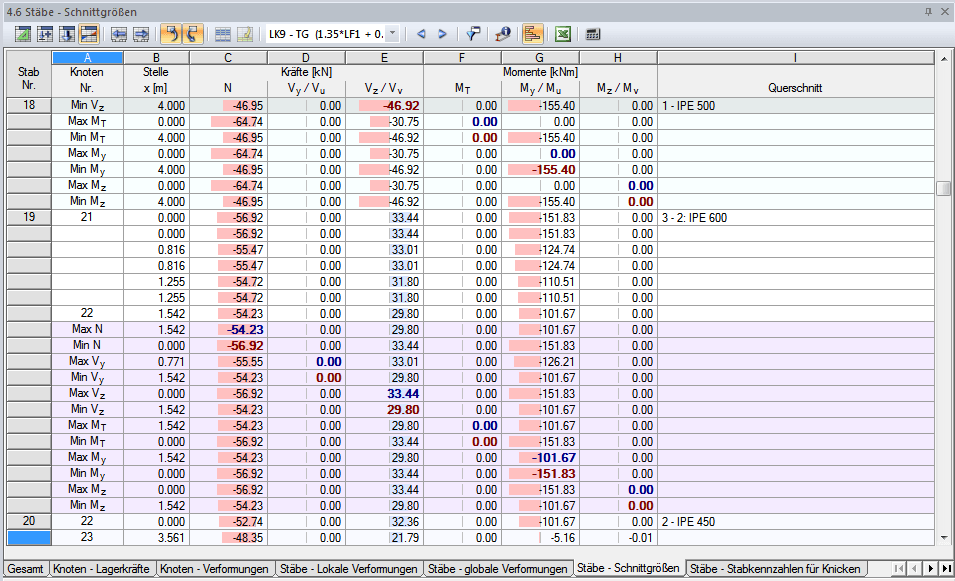Click the Querschnitt column heading
This screenshot has width=955, height=581.
click(x=795, y=88)
